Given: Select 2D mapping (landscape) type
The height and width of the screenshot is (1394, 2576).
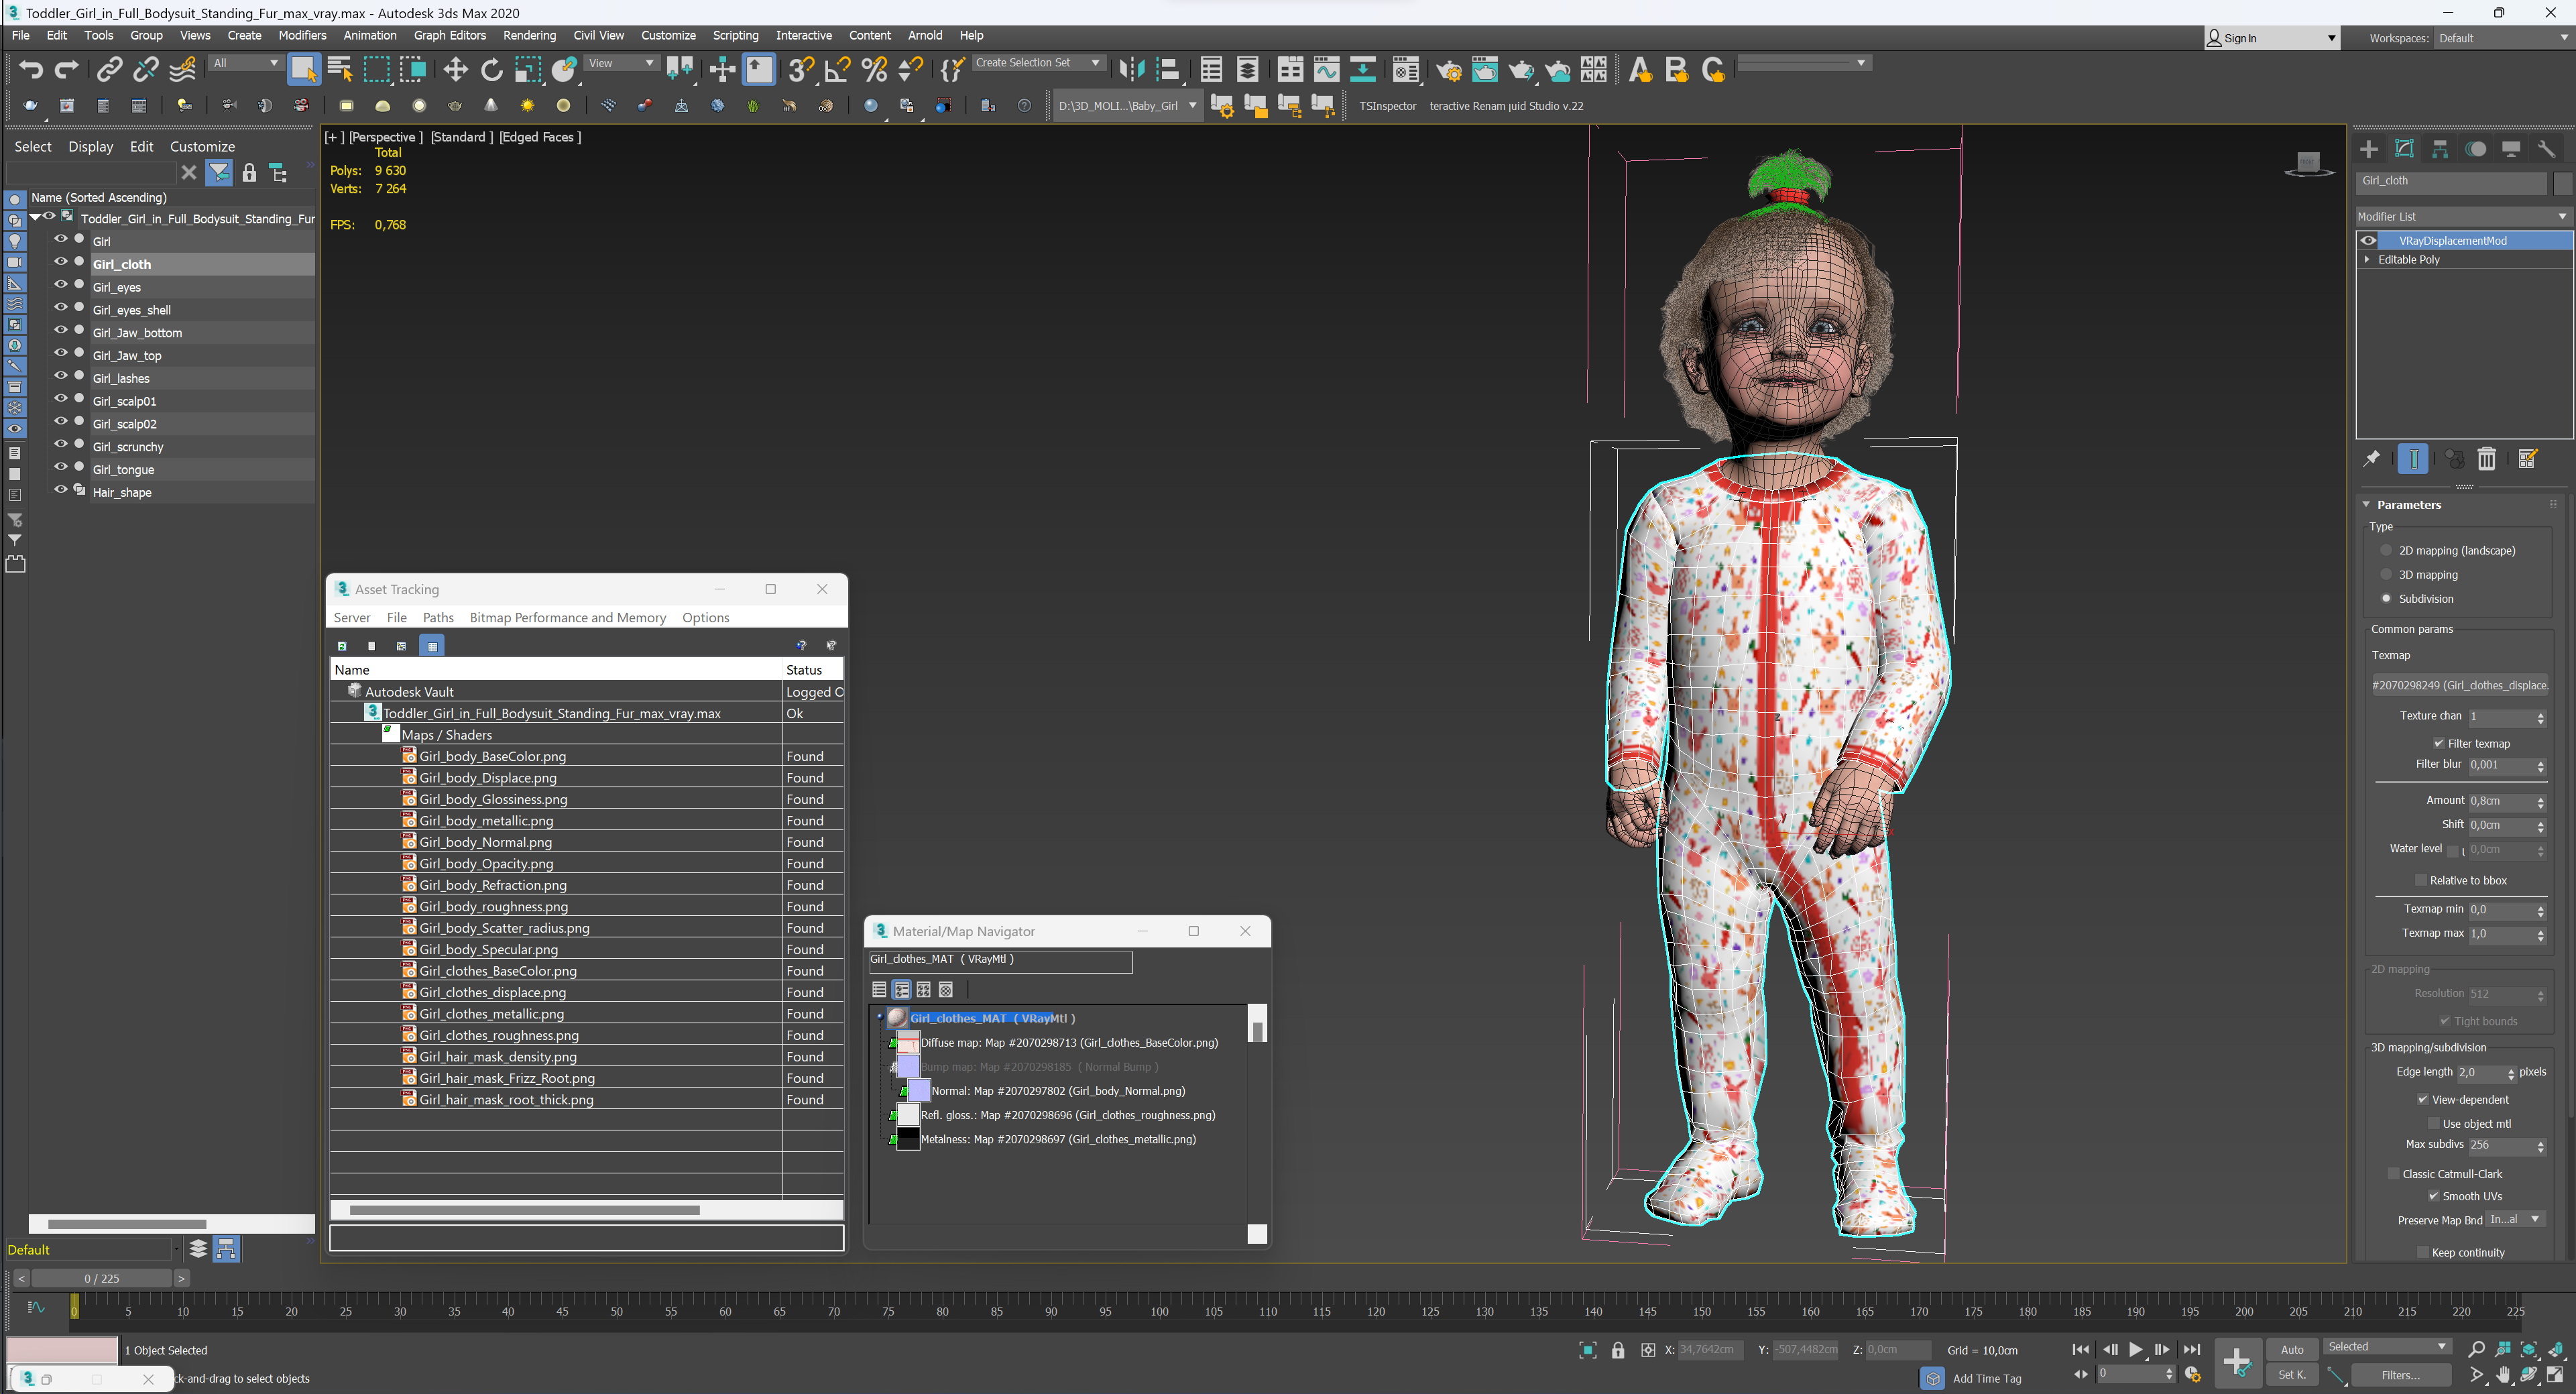Looking at the screenshot, I should [x=2386, y=550].
